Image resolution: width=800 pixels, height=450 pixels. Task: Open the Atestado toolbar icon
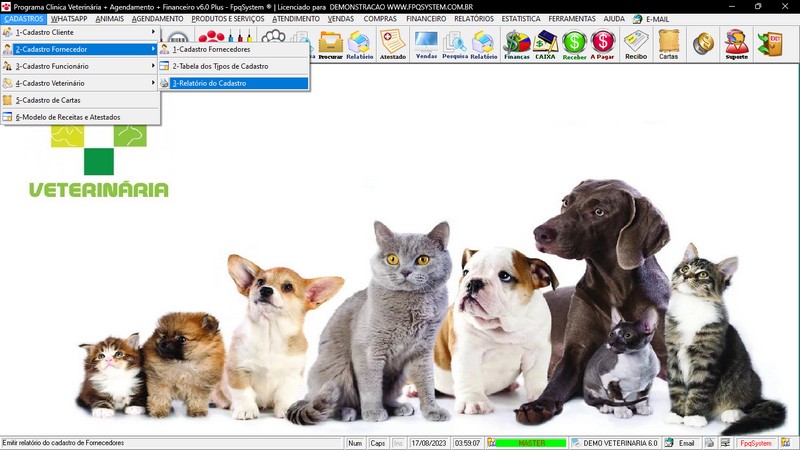[393, 45]
